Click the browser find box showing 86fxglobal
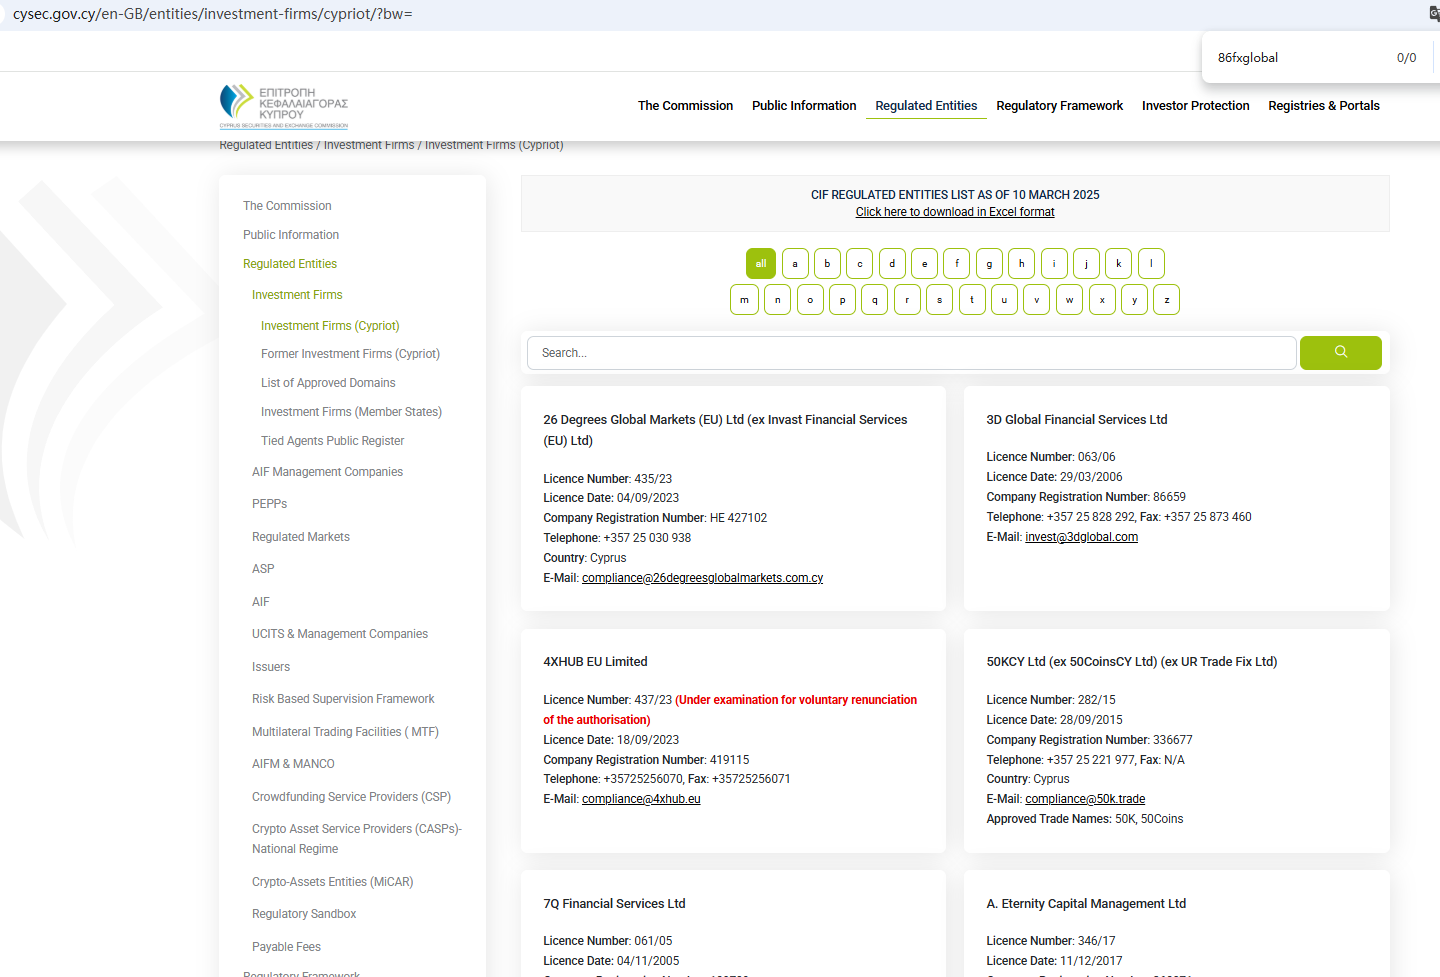 click(1300, 58)
